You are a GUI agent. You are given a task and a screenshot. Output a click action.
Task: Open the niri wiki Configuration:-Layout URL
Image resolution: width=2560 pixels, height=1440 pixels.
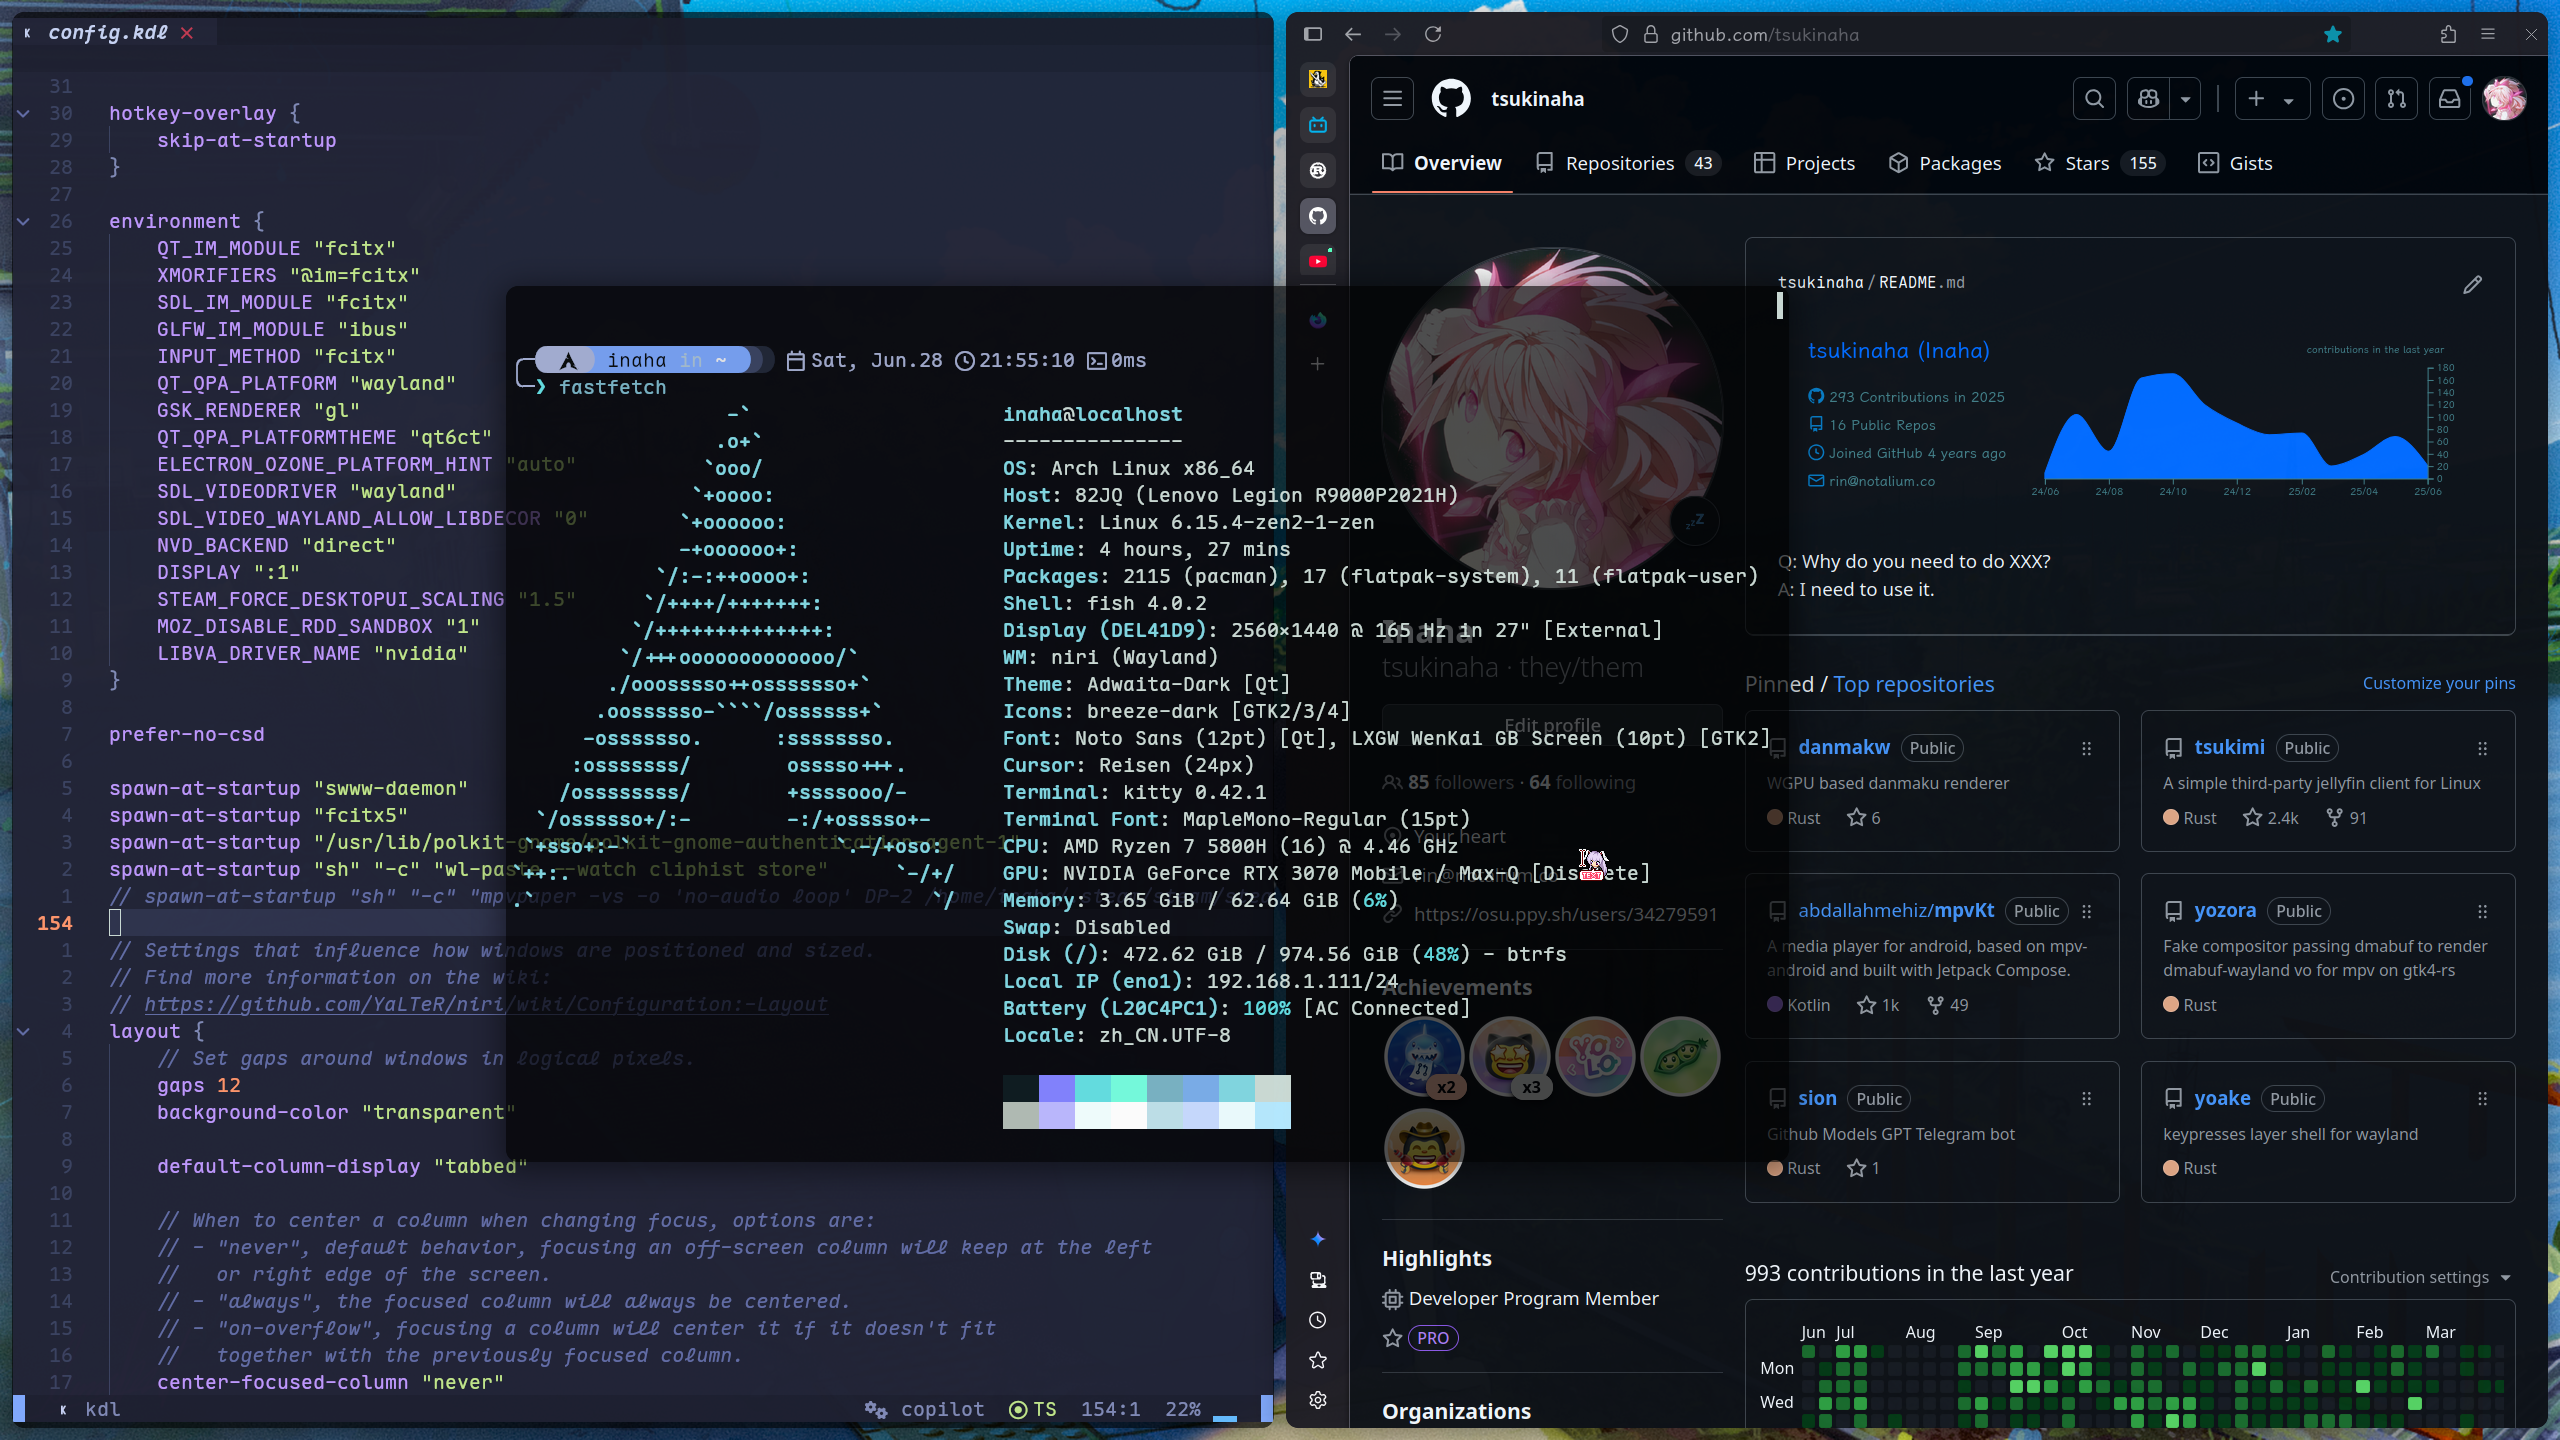486,1005
